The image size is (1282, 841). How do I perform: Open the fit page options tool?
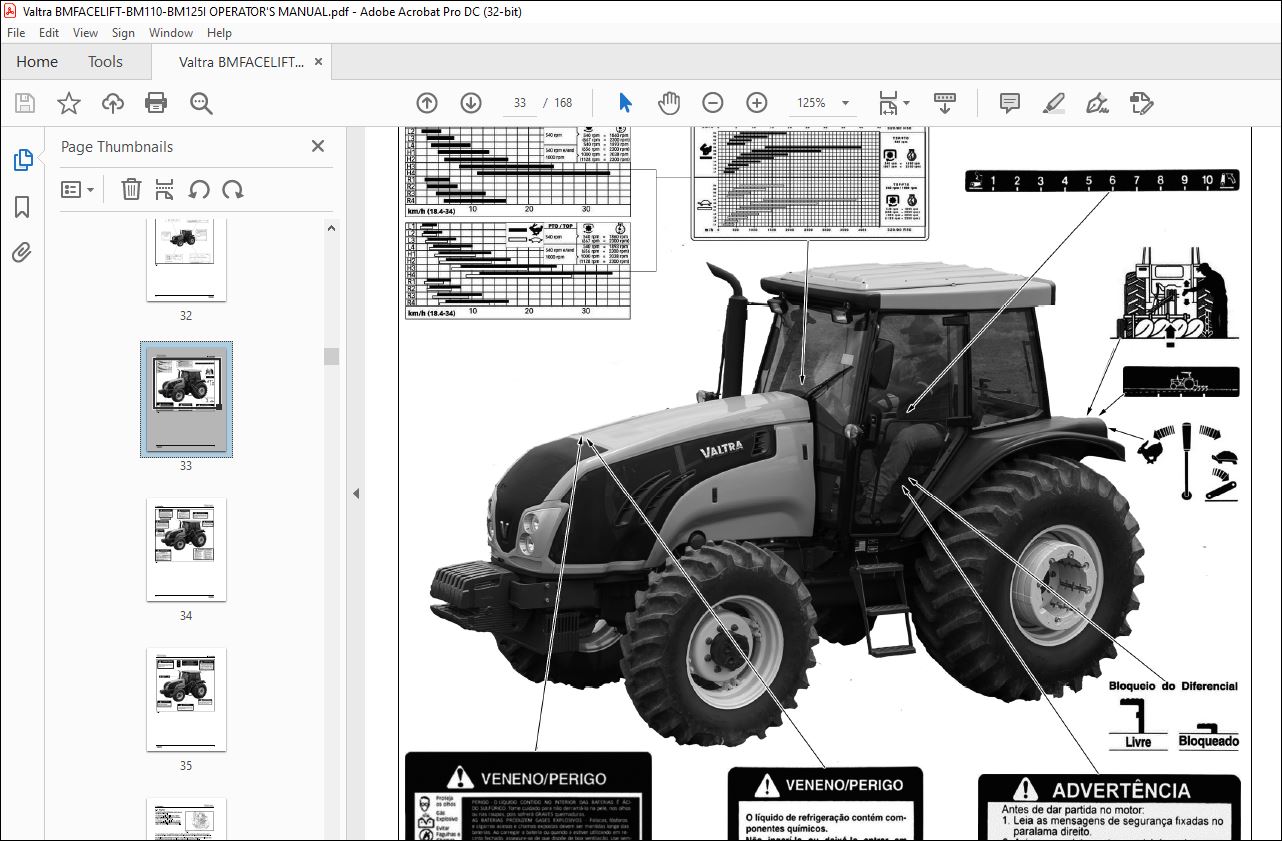893,103
